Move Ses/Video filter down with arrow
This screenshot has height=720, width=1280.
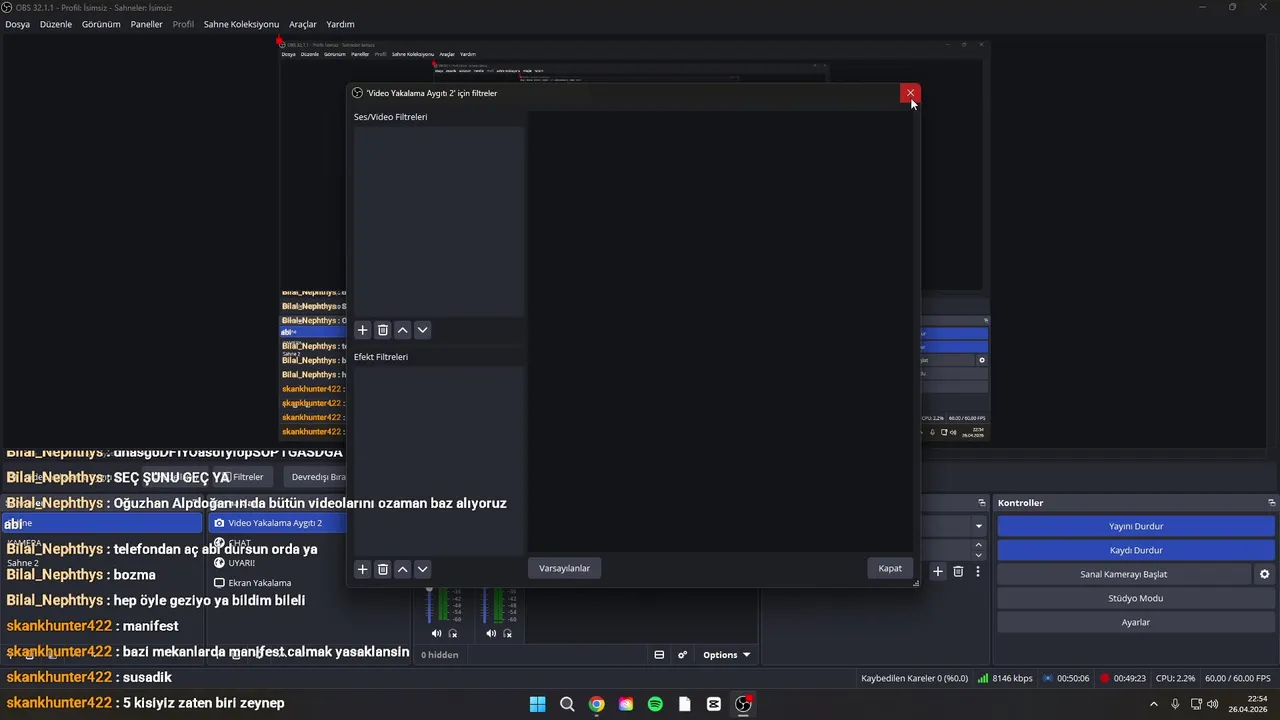(x=422, y=330)
